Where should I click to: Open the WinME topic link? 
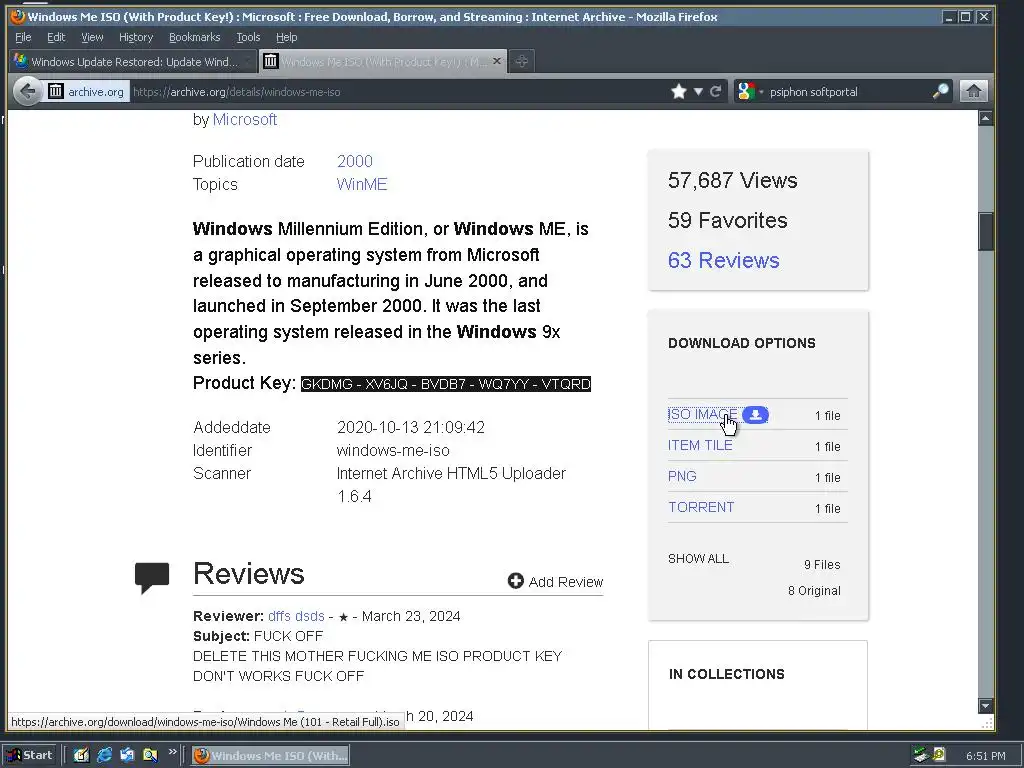(x=362, y=184)
